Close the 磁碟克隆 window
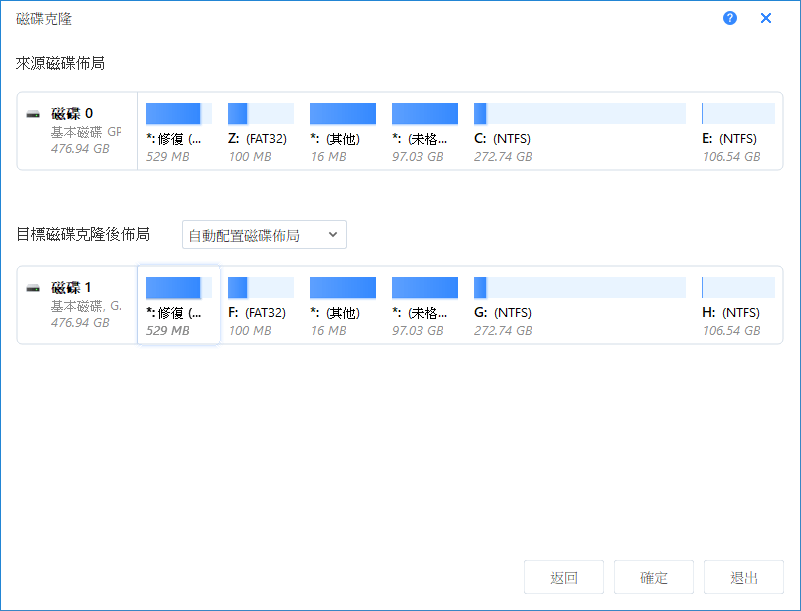 click(x=765, y=18)
